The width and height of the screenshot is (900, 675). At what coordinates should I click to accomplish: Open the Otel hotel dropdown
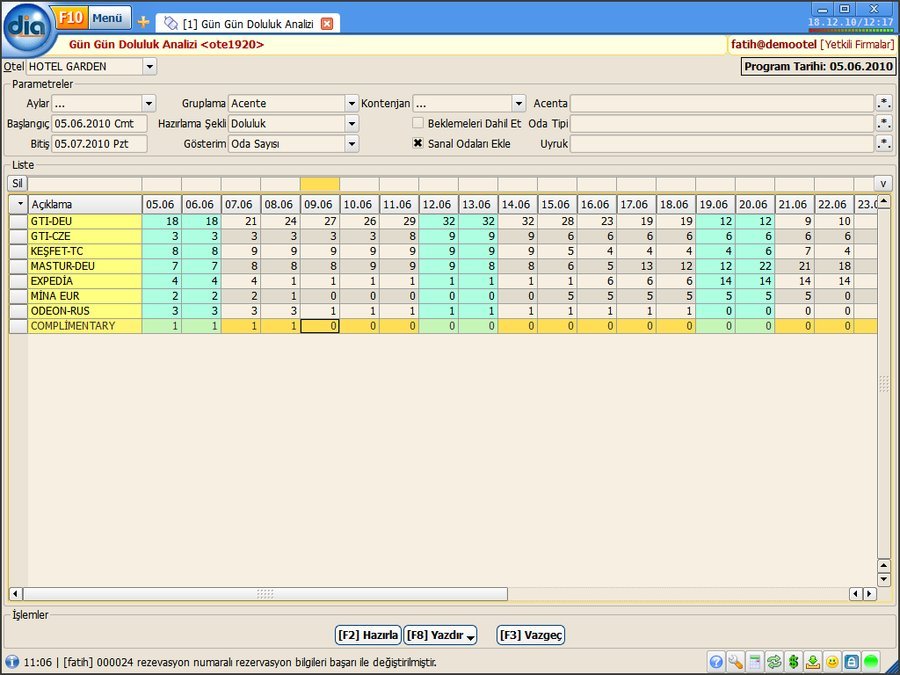coord(150,67)
